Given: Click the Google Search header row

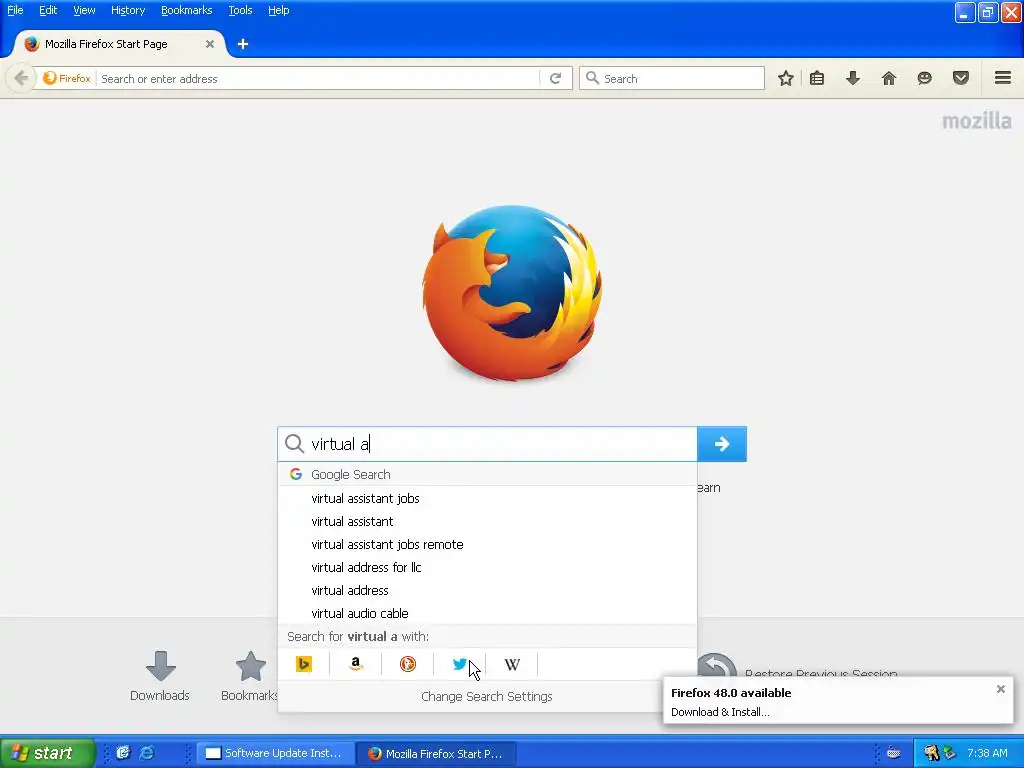Looking at the screenshot, I should (487, 474).
